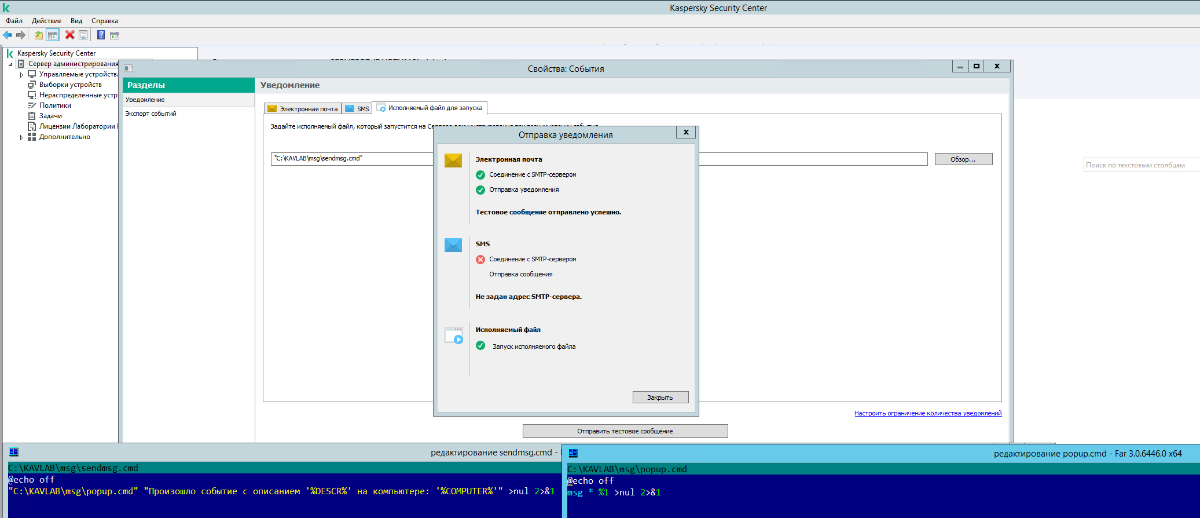Click the 'Поиск по текстовым столбцам' search field

coord(1141,165)
